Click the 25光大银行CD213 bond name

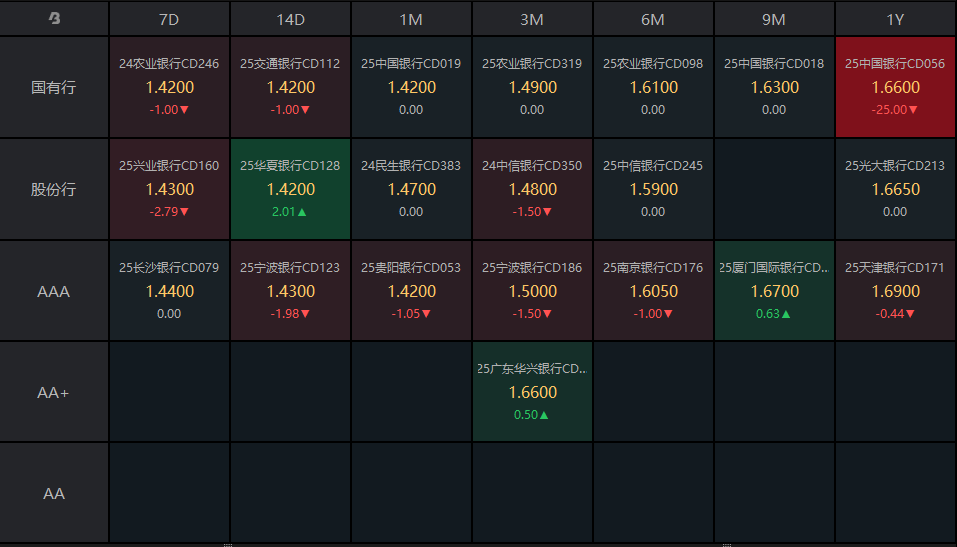(x=895, y=165)
